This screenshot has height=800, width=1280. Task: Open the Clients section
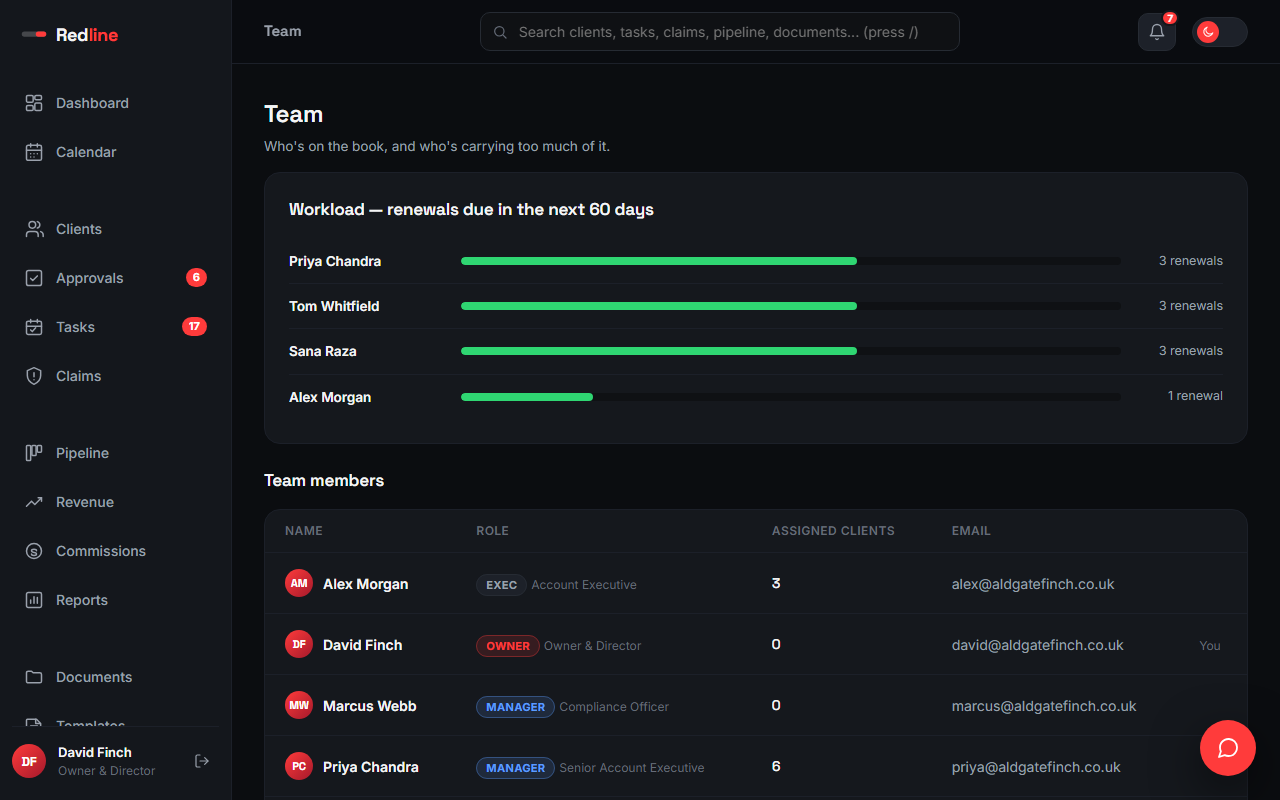[116, 229]
